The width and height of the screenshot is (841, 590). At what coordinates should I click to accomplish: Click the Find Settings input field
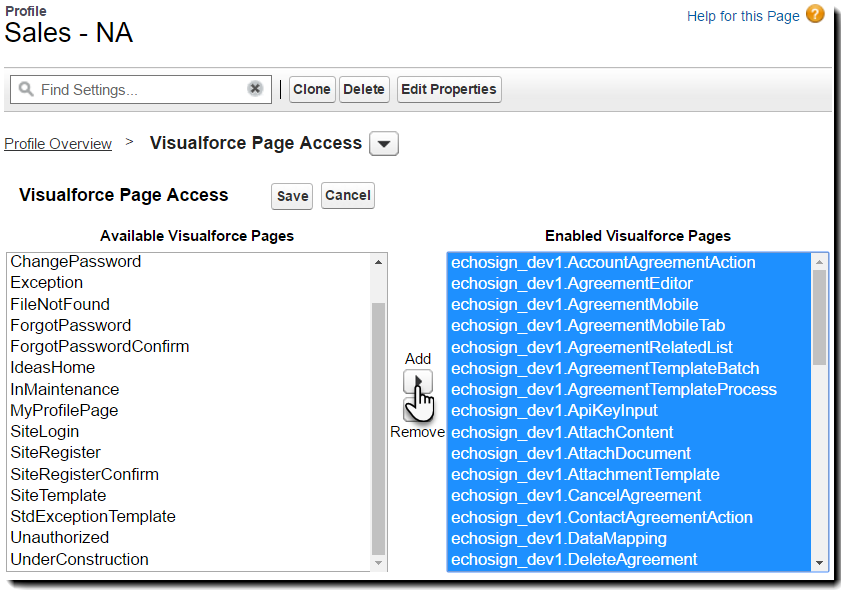click(x=140, y=89)
